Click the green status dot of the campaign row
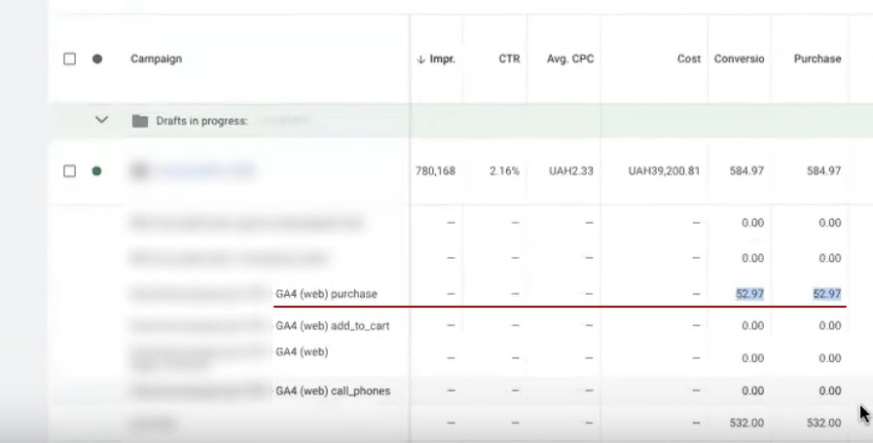 pos(97,171)
